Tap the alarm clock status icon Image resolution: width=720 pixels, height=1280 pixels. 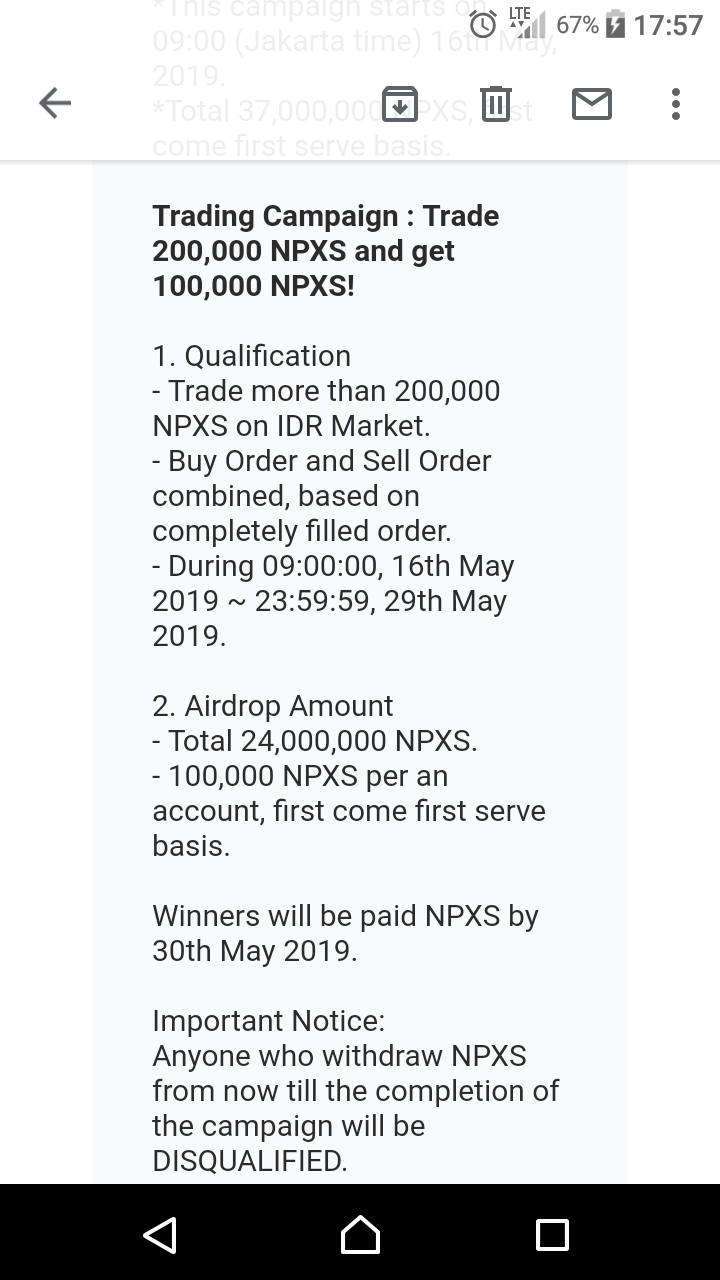[x=485, y=24]
